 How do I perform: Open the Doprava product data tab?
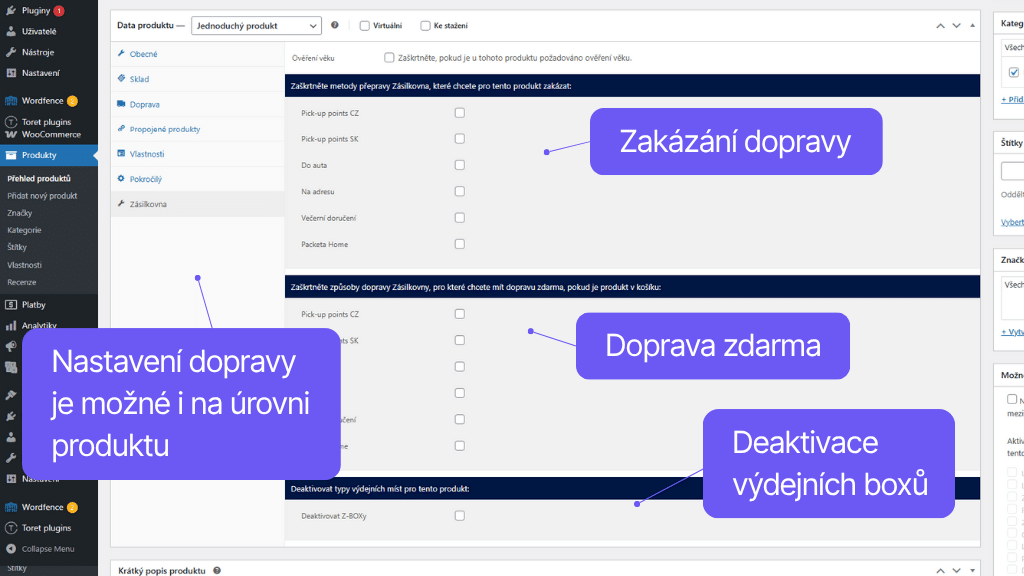point(144,104)
